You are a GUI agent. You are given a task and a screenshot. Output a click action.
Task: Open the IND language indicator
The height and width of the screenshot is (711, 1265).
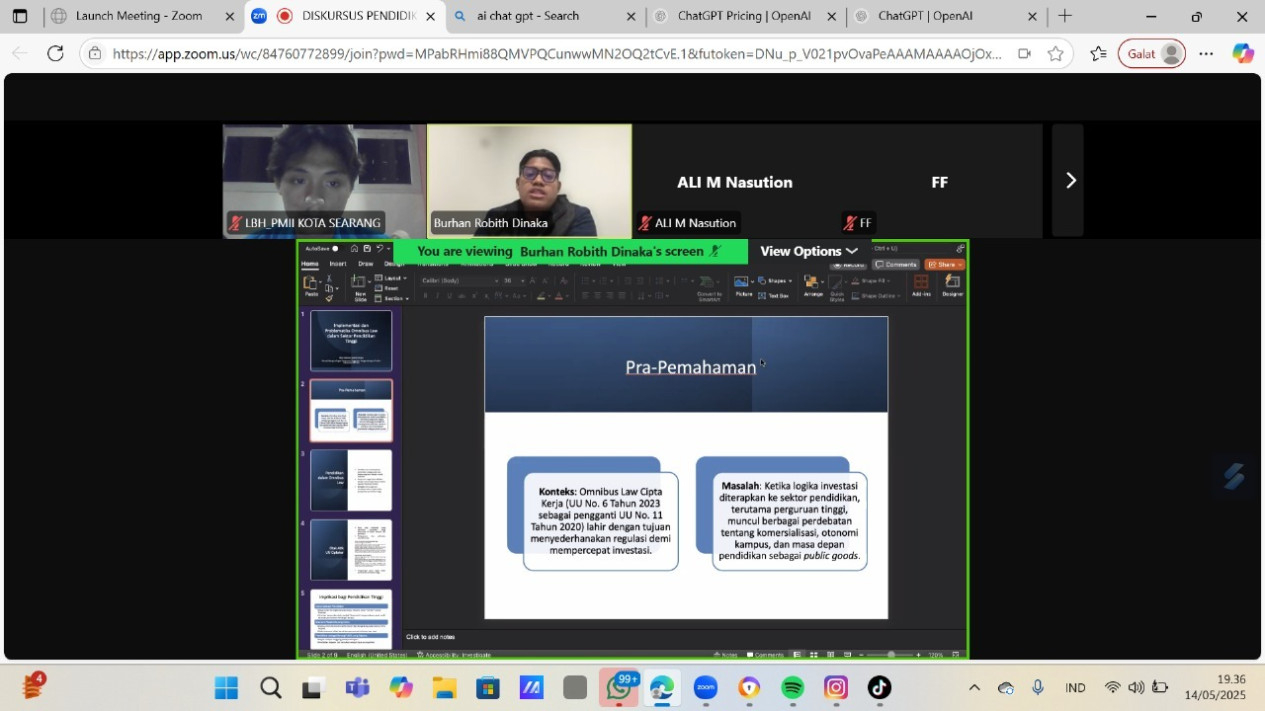pyautogui.click(x=1076, y=688)
